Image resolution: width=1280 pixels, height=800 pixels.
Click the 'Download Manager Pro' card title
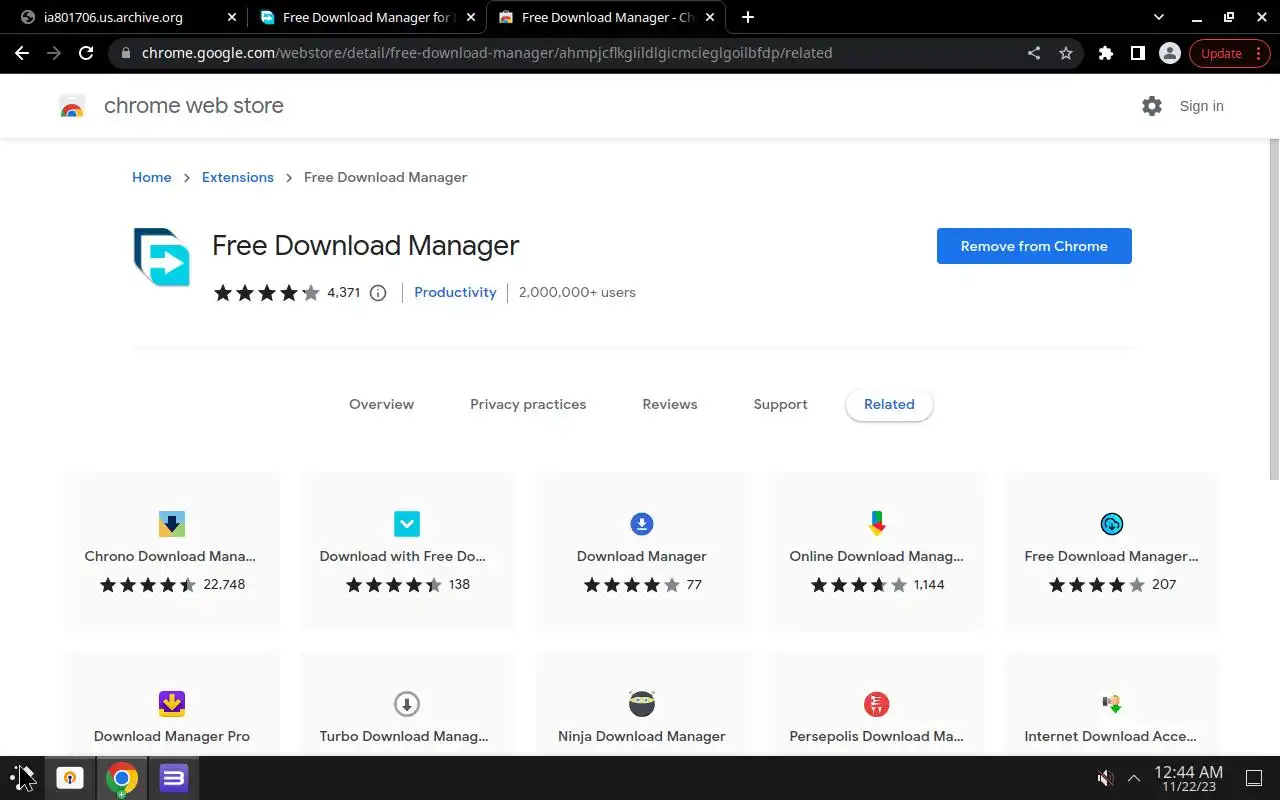(x=172, y=736)
